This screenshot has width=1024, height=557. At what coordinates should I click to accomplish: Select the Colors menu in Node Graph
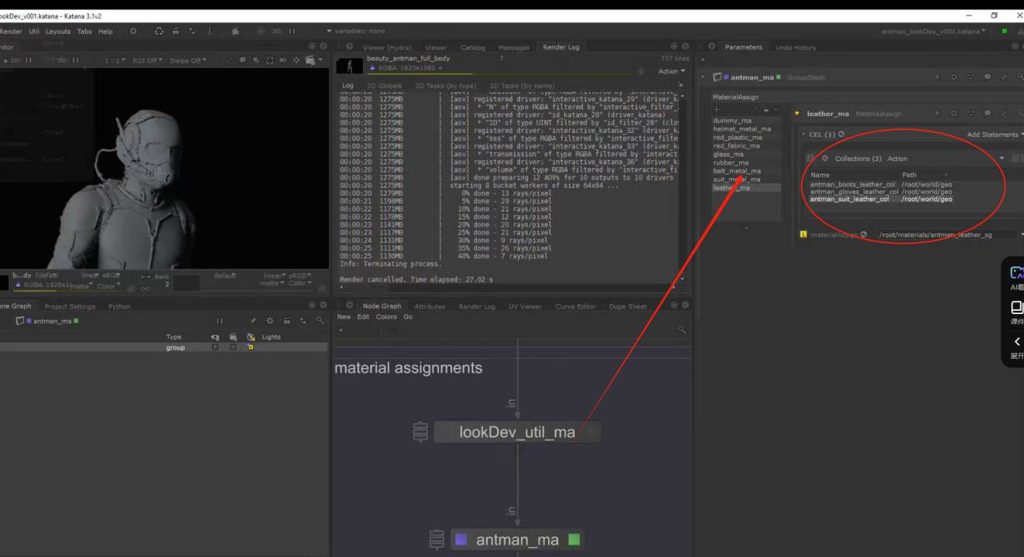(387, 317)
